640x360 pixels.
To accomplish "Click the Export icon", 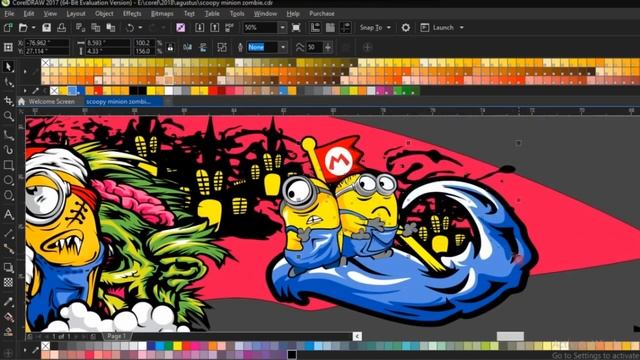I will pos(214,27).
